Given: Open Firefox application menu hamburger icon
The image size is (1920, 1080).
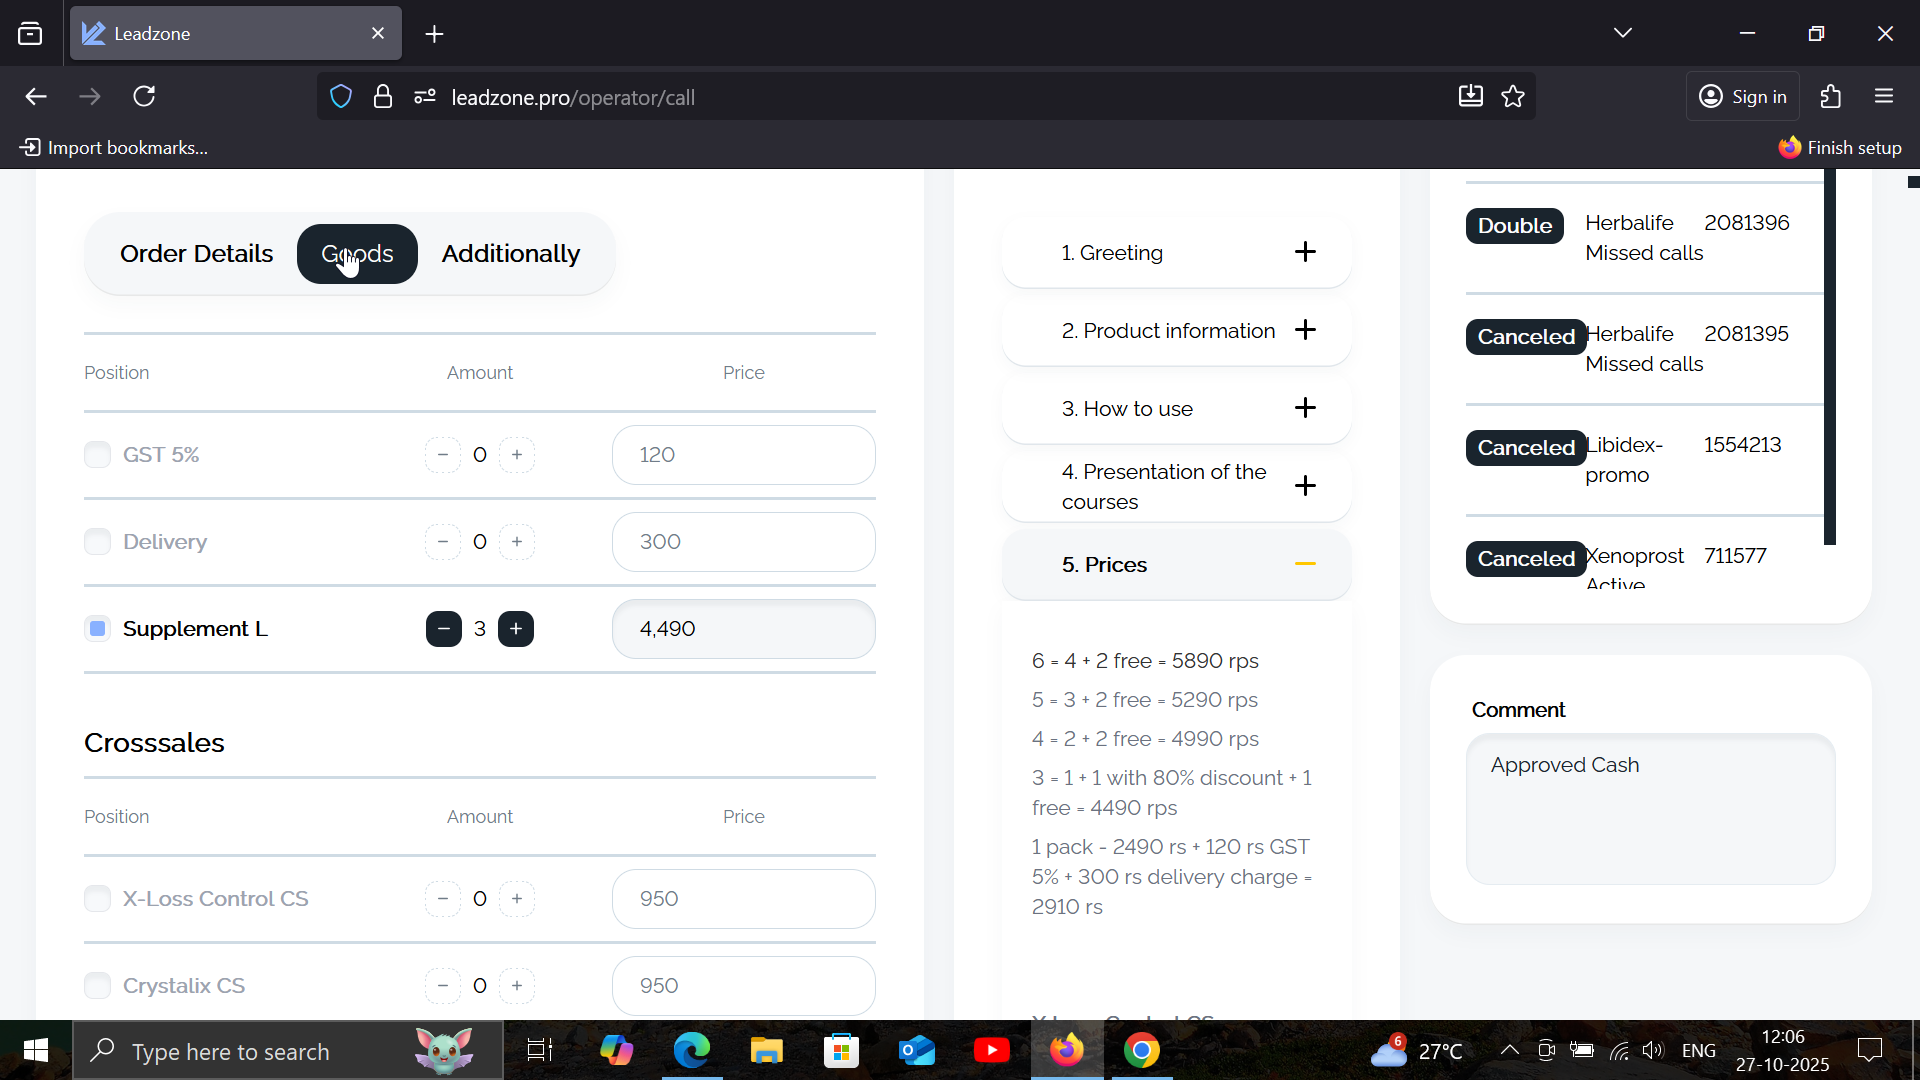Looking at the screenshot, I should click(1884, 97).
